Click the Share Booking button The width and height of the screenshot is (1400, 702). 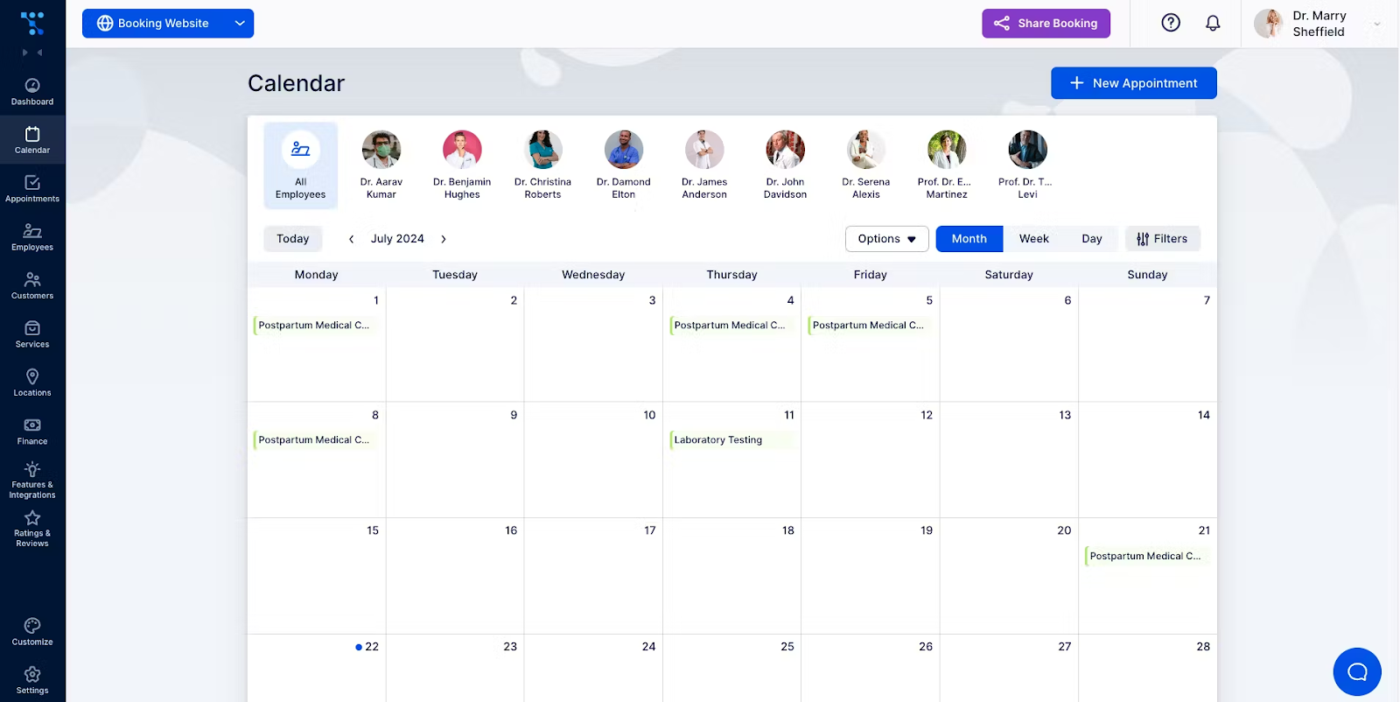pyautogui.click(x=1046, y=23)
